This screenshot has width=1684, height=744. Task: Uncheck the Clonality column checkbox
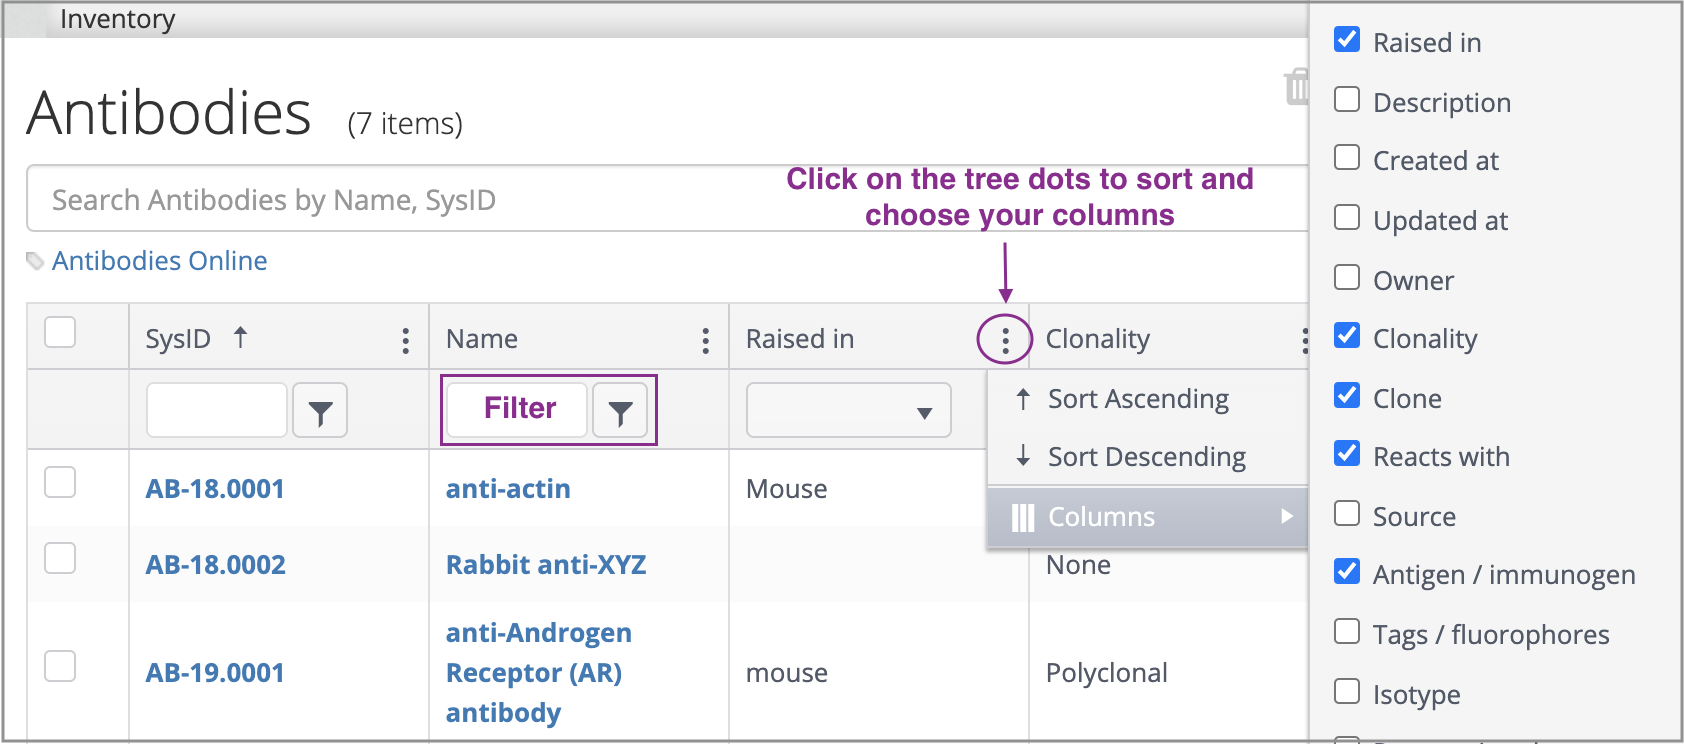coord(1347,336)
